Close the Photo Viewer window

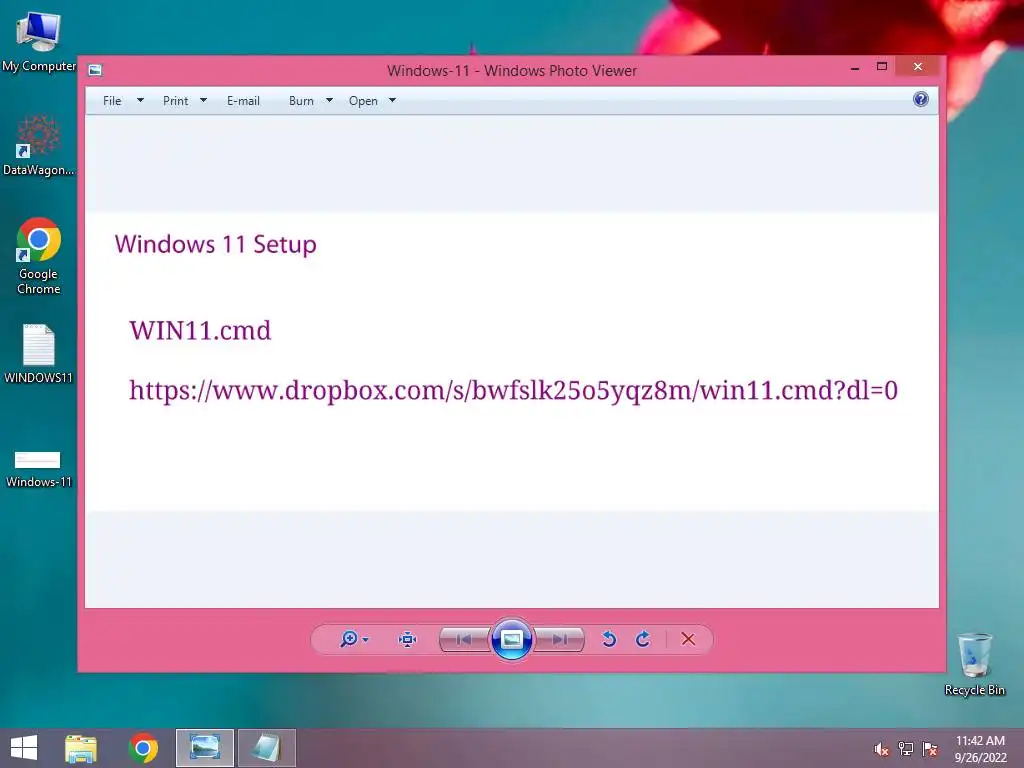pos(918,67)
